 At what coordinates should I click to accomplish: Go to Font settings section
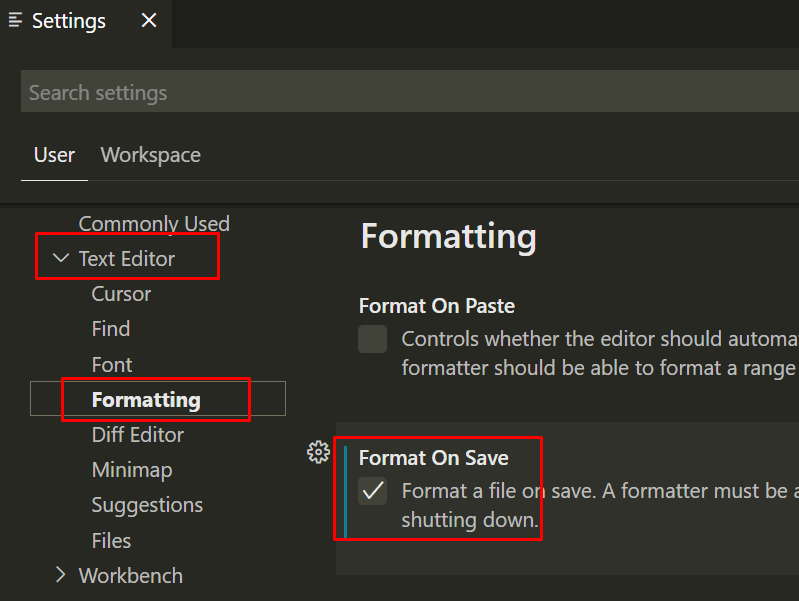(x=112, y=365)
